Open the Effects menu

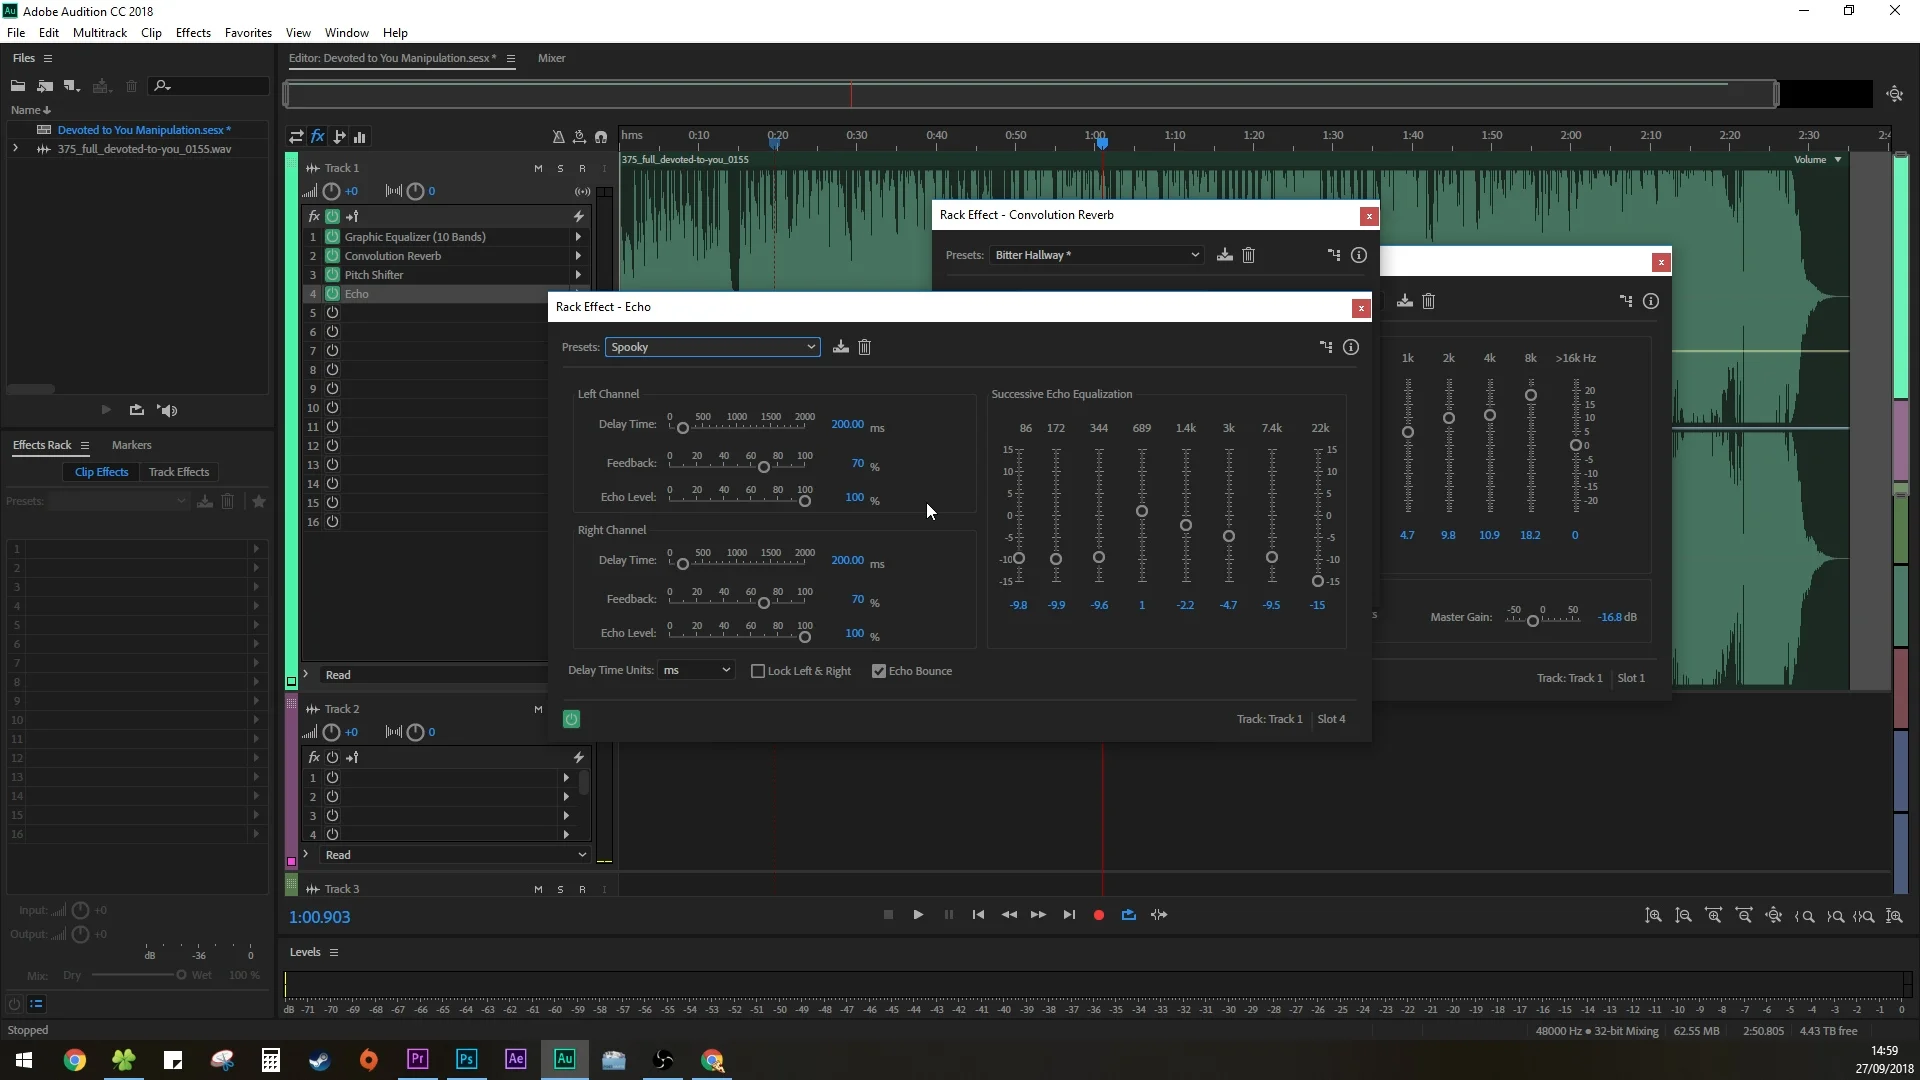point(193,33)
